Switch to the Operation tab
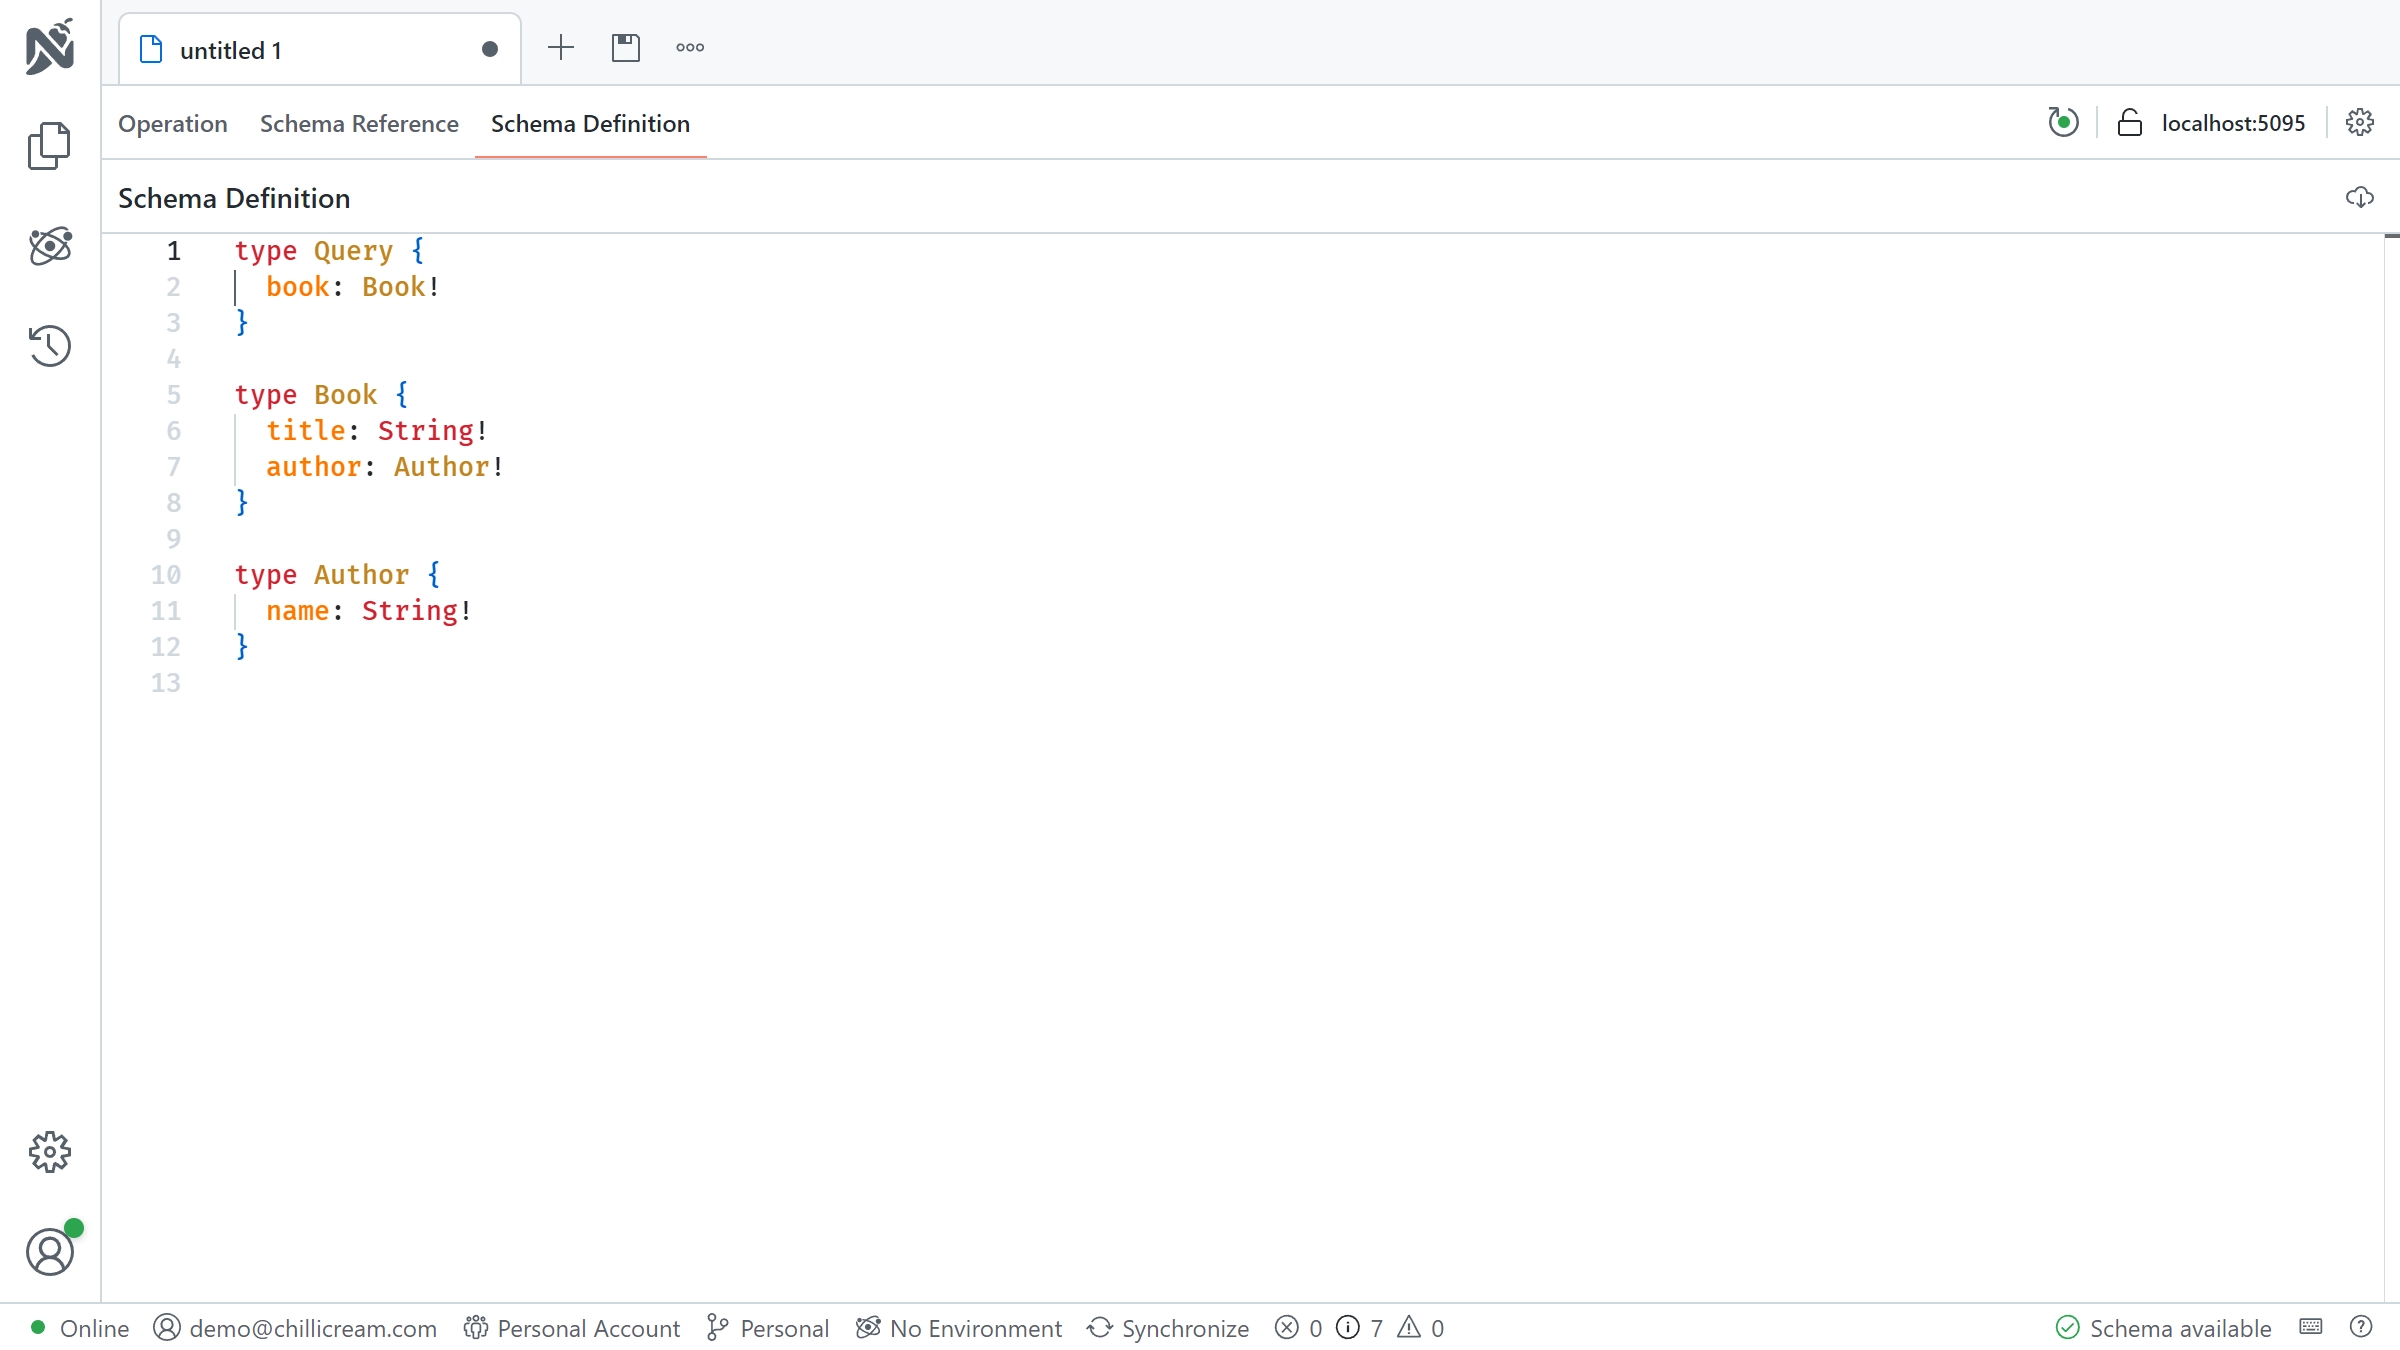 coord(173,123)
